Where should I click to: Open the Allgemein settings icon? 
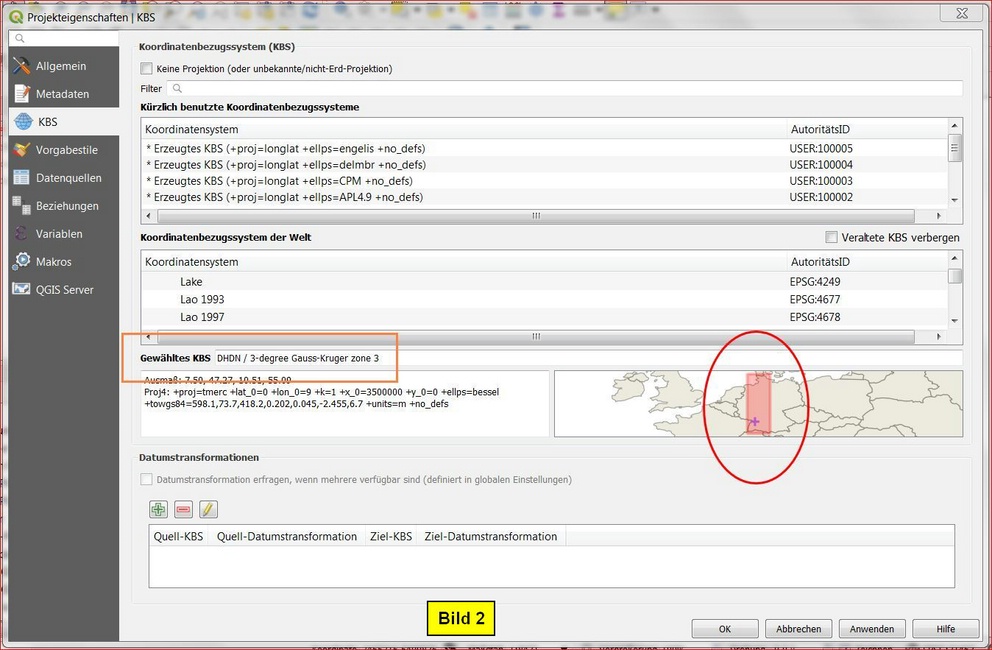pos(21,66)
